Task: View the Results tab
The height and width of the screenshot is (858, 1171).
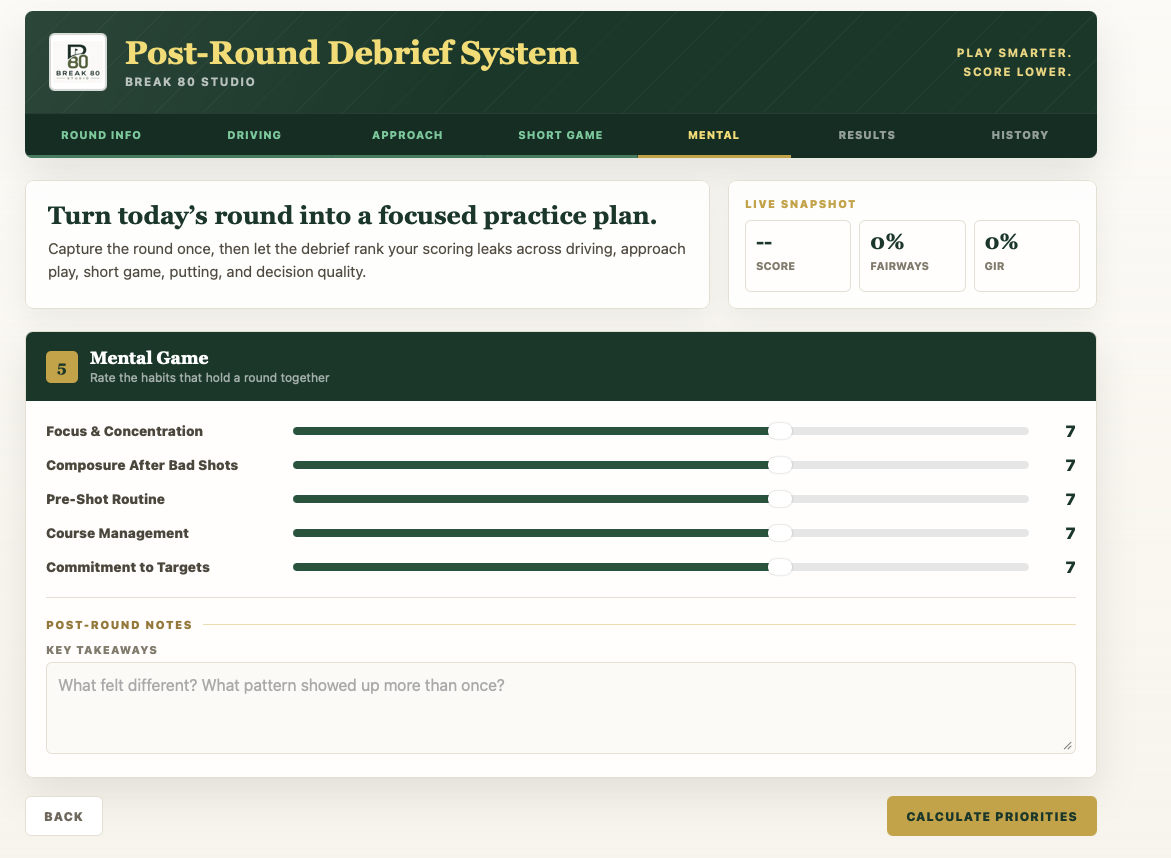Action: coord(867,135)
